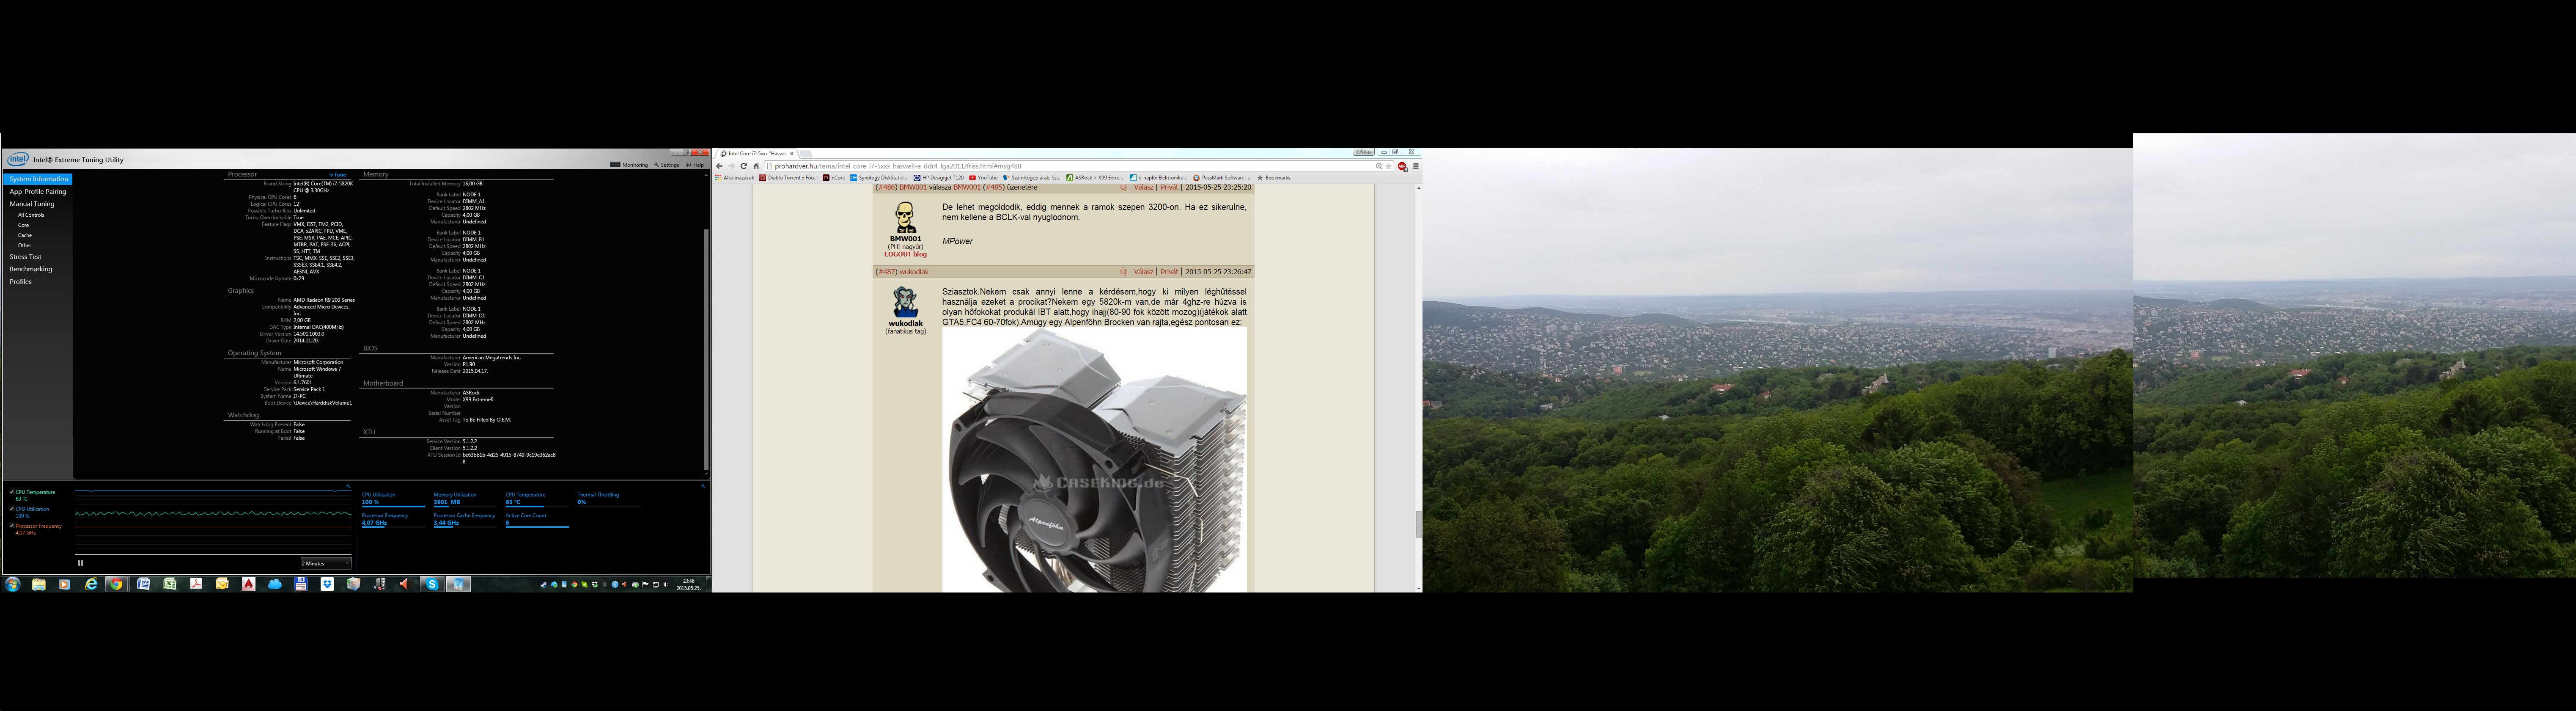This screenshot has width=2576, height=711.
Task: Open Settings wrench in Intel XTU header
Action: click(666, 165)
